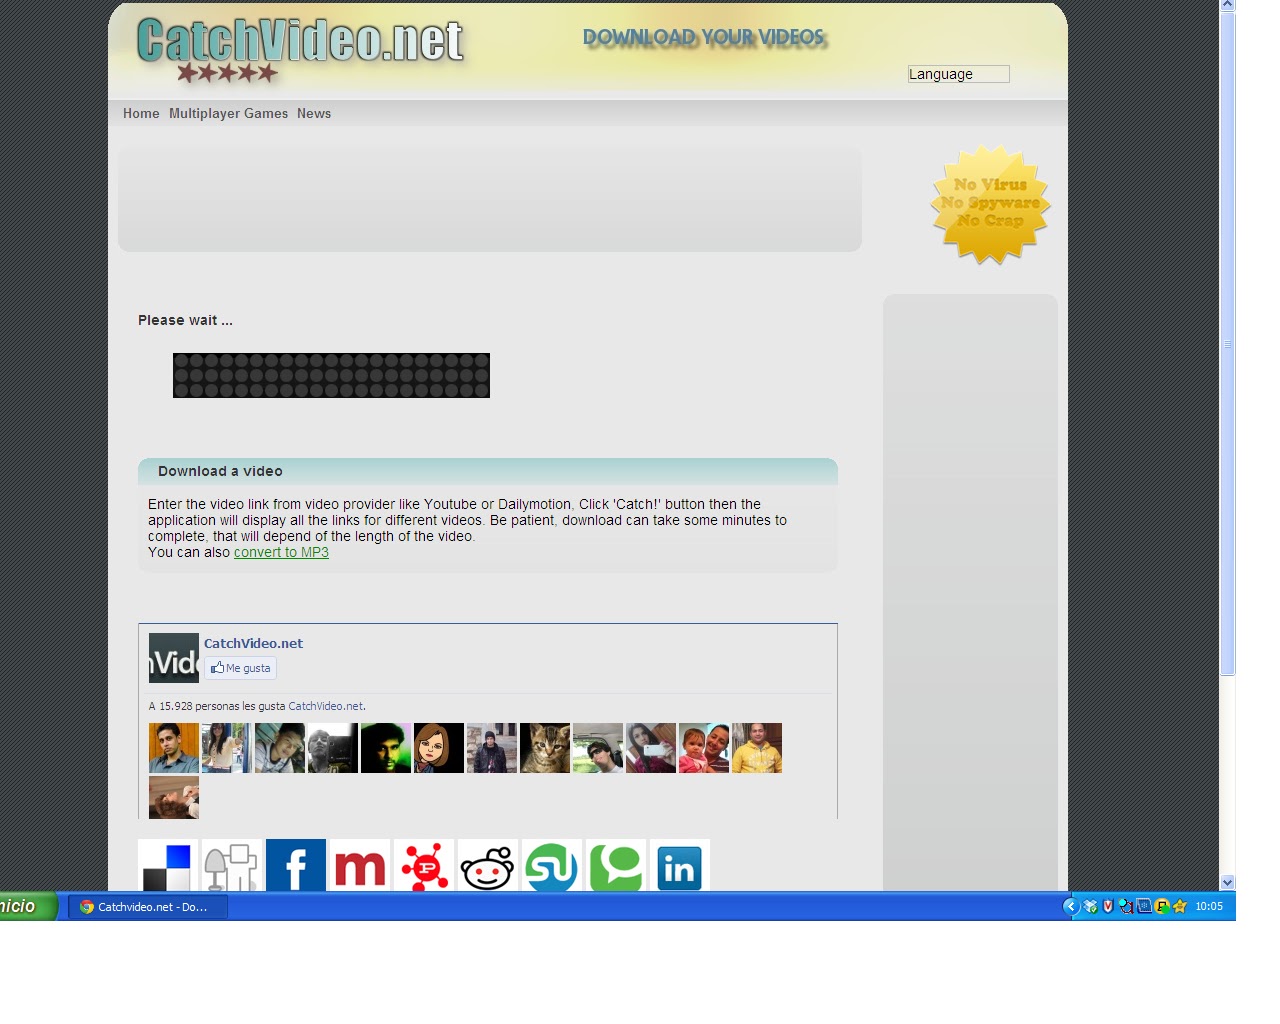1280x1024 pixels.
Task: Click the thumbs-up Me gusta button
Action: 241,668
